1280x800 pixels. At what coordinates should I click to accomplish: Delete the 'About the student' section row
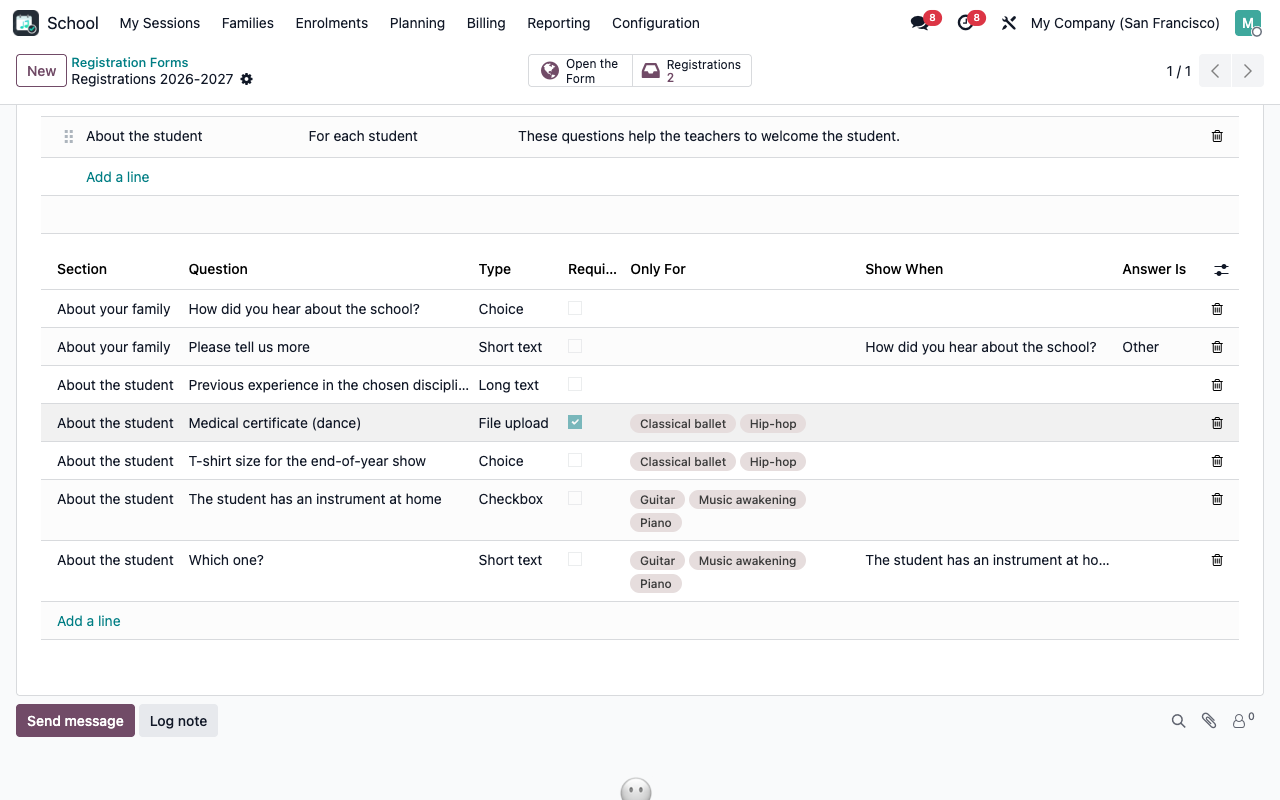(x=1217, y=136)
